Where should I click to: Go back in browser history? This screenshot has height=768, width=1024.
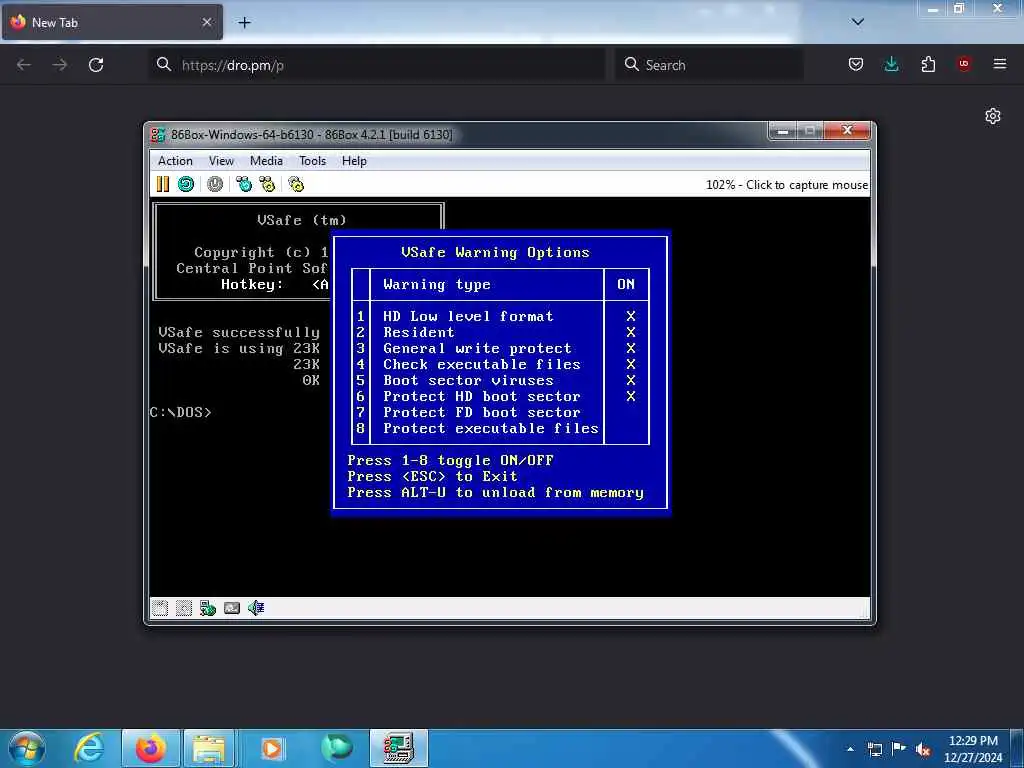coord(24,65)
